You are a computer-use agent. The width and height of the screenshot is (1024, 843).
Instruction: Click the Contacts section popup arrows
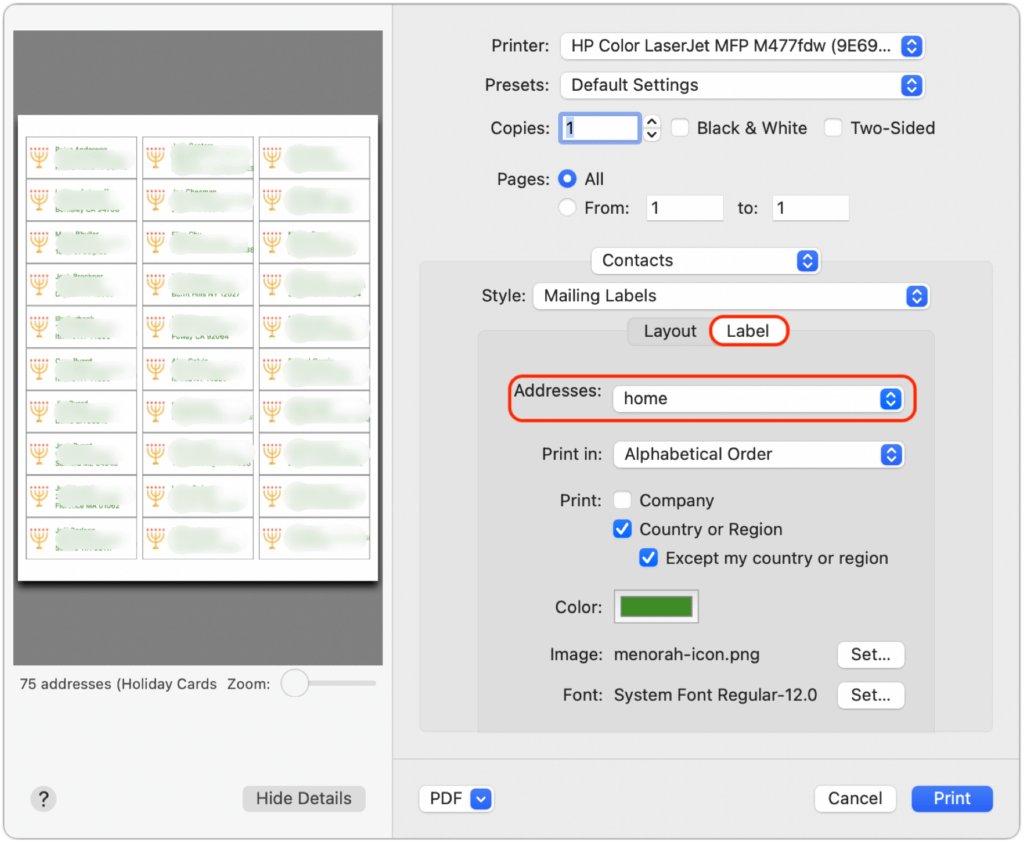click(808, 261)
